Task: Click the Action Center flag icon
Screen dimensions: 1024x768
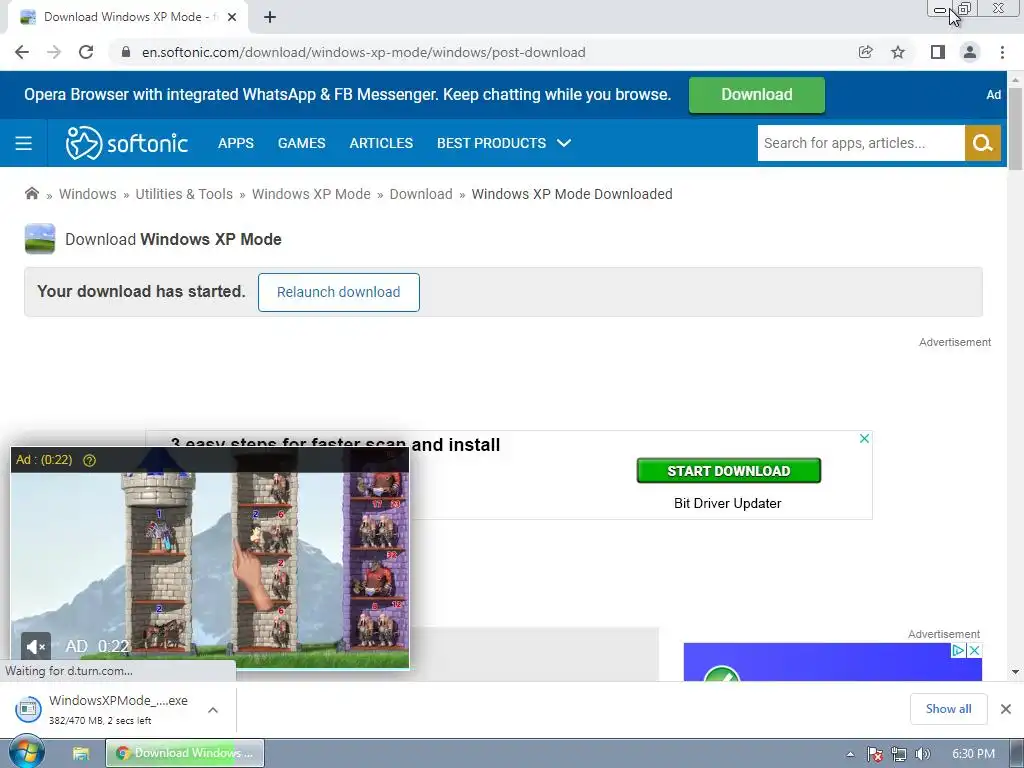Action: [875, 754]
